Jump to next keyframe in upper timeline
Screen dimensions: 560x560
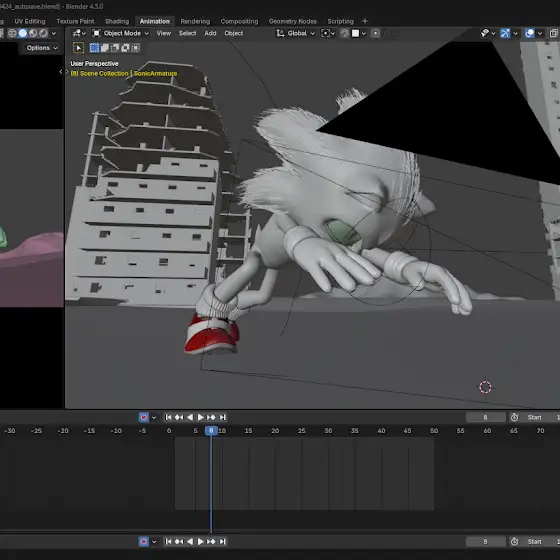[211, 417]
